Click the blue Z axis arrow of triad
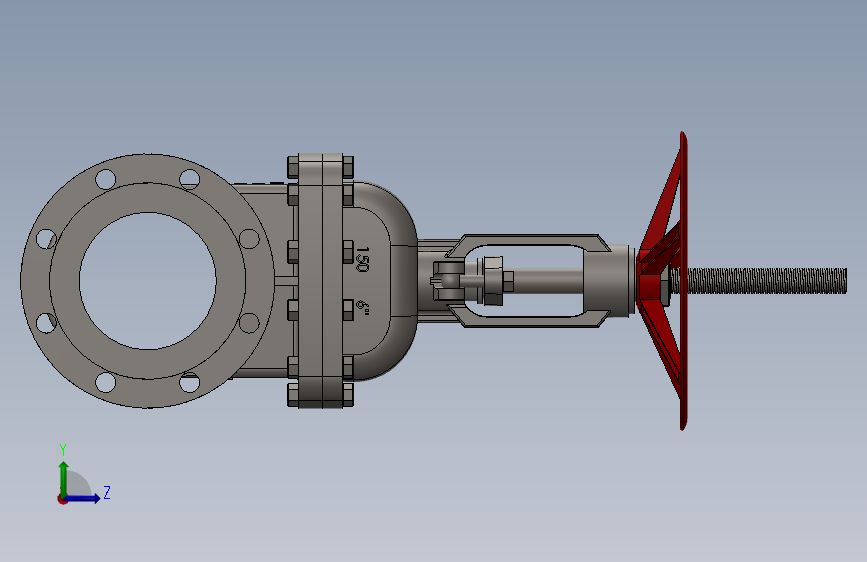This screenshot has width=867, height=562. pos(83,498)
